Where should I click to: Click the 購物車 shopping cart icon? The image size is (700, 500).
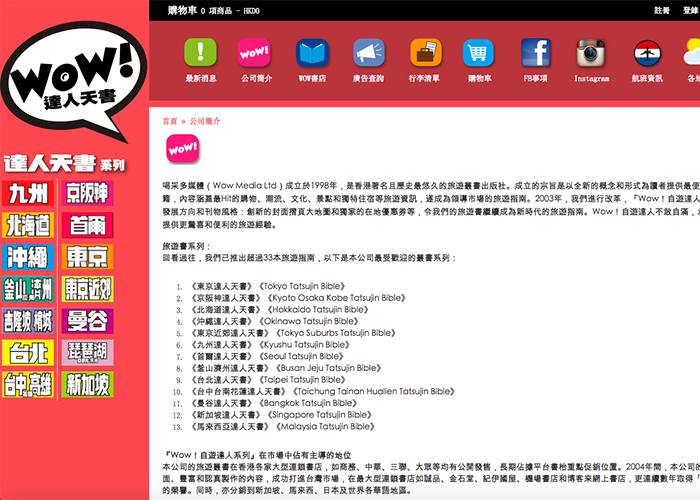[478, 52]
